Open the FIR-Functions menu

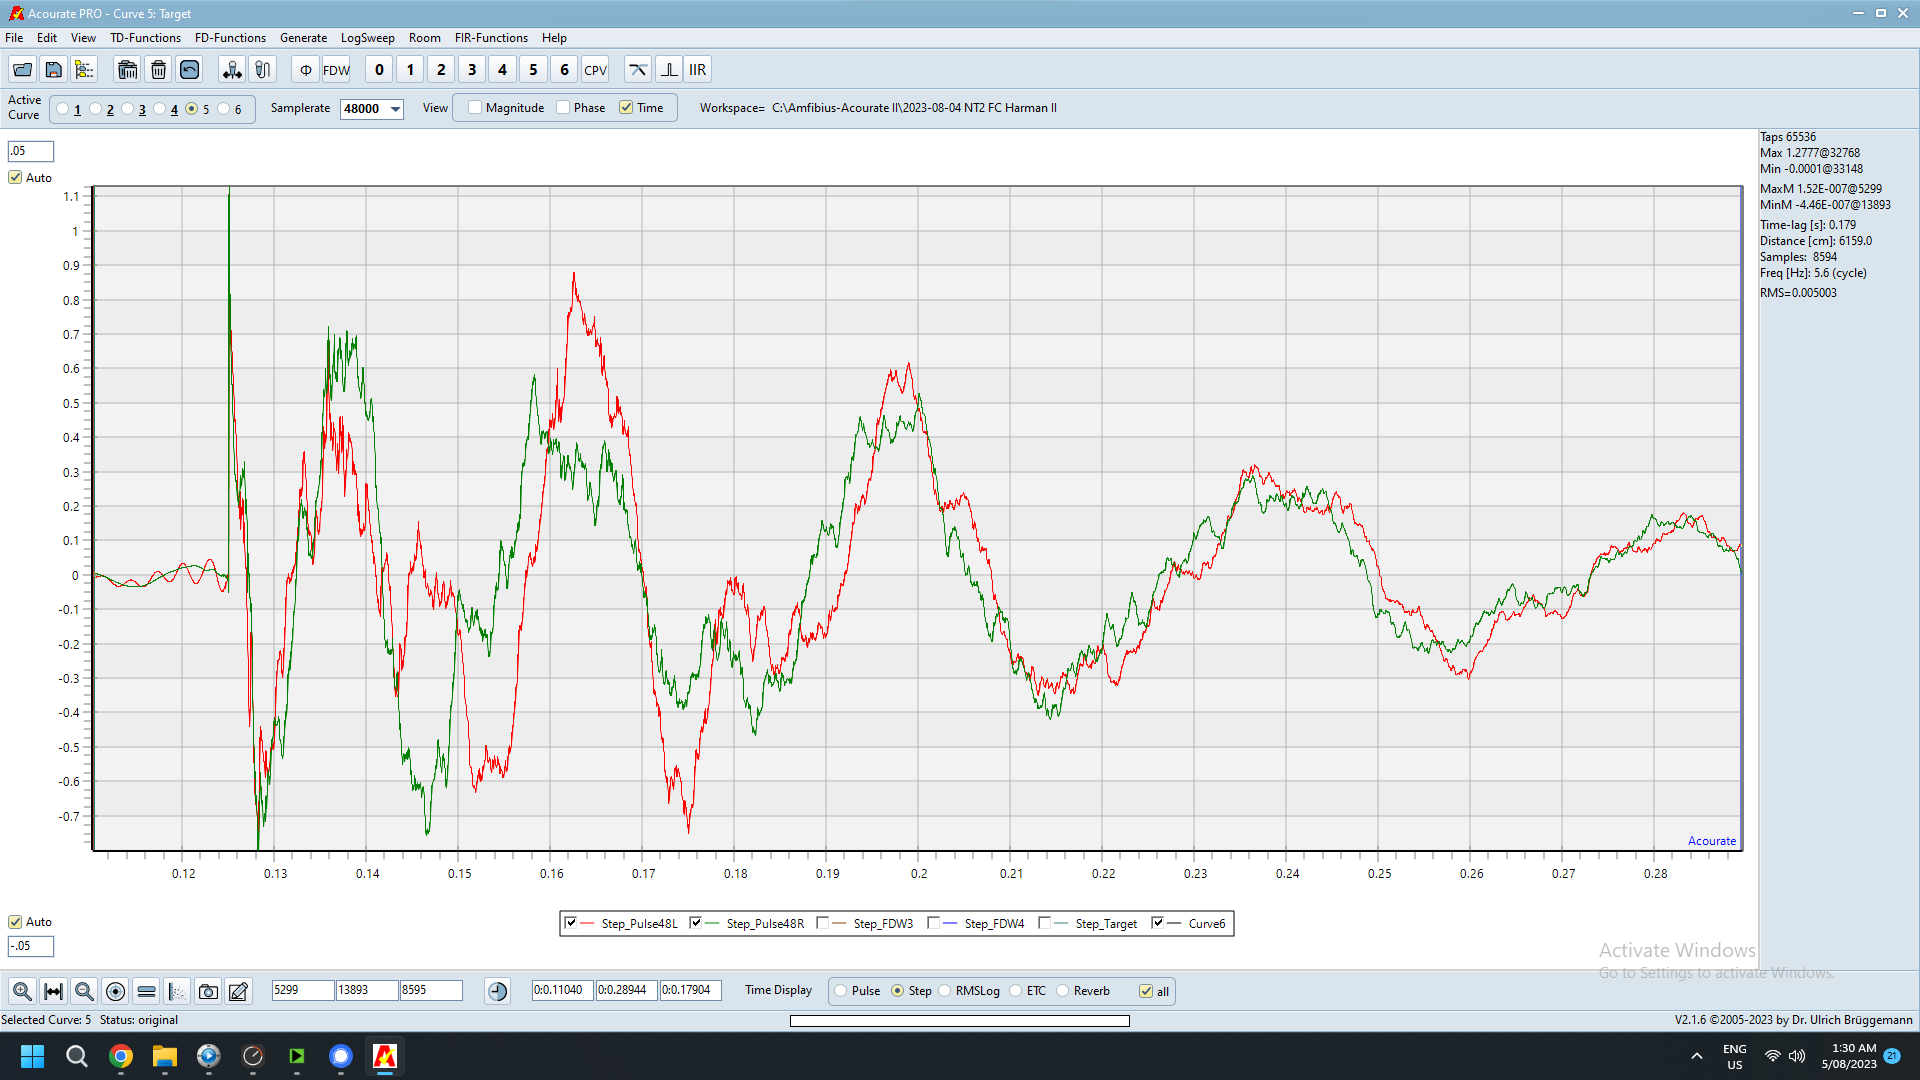[491, 38]
